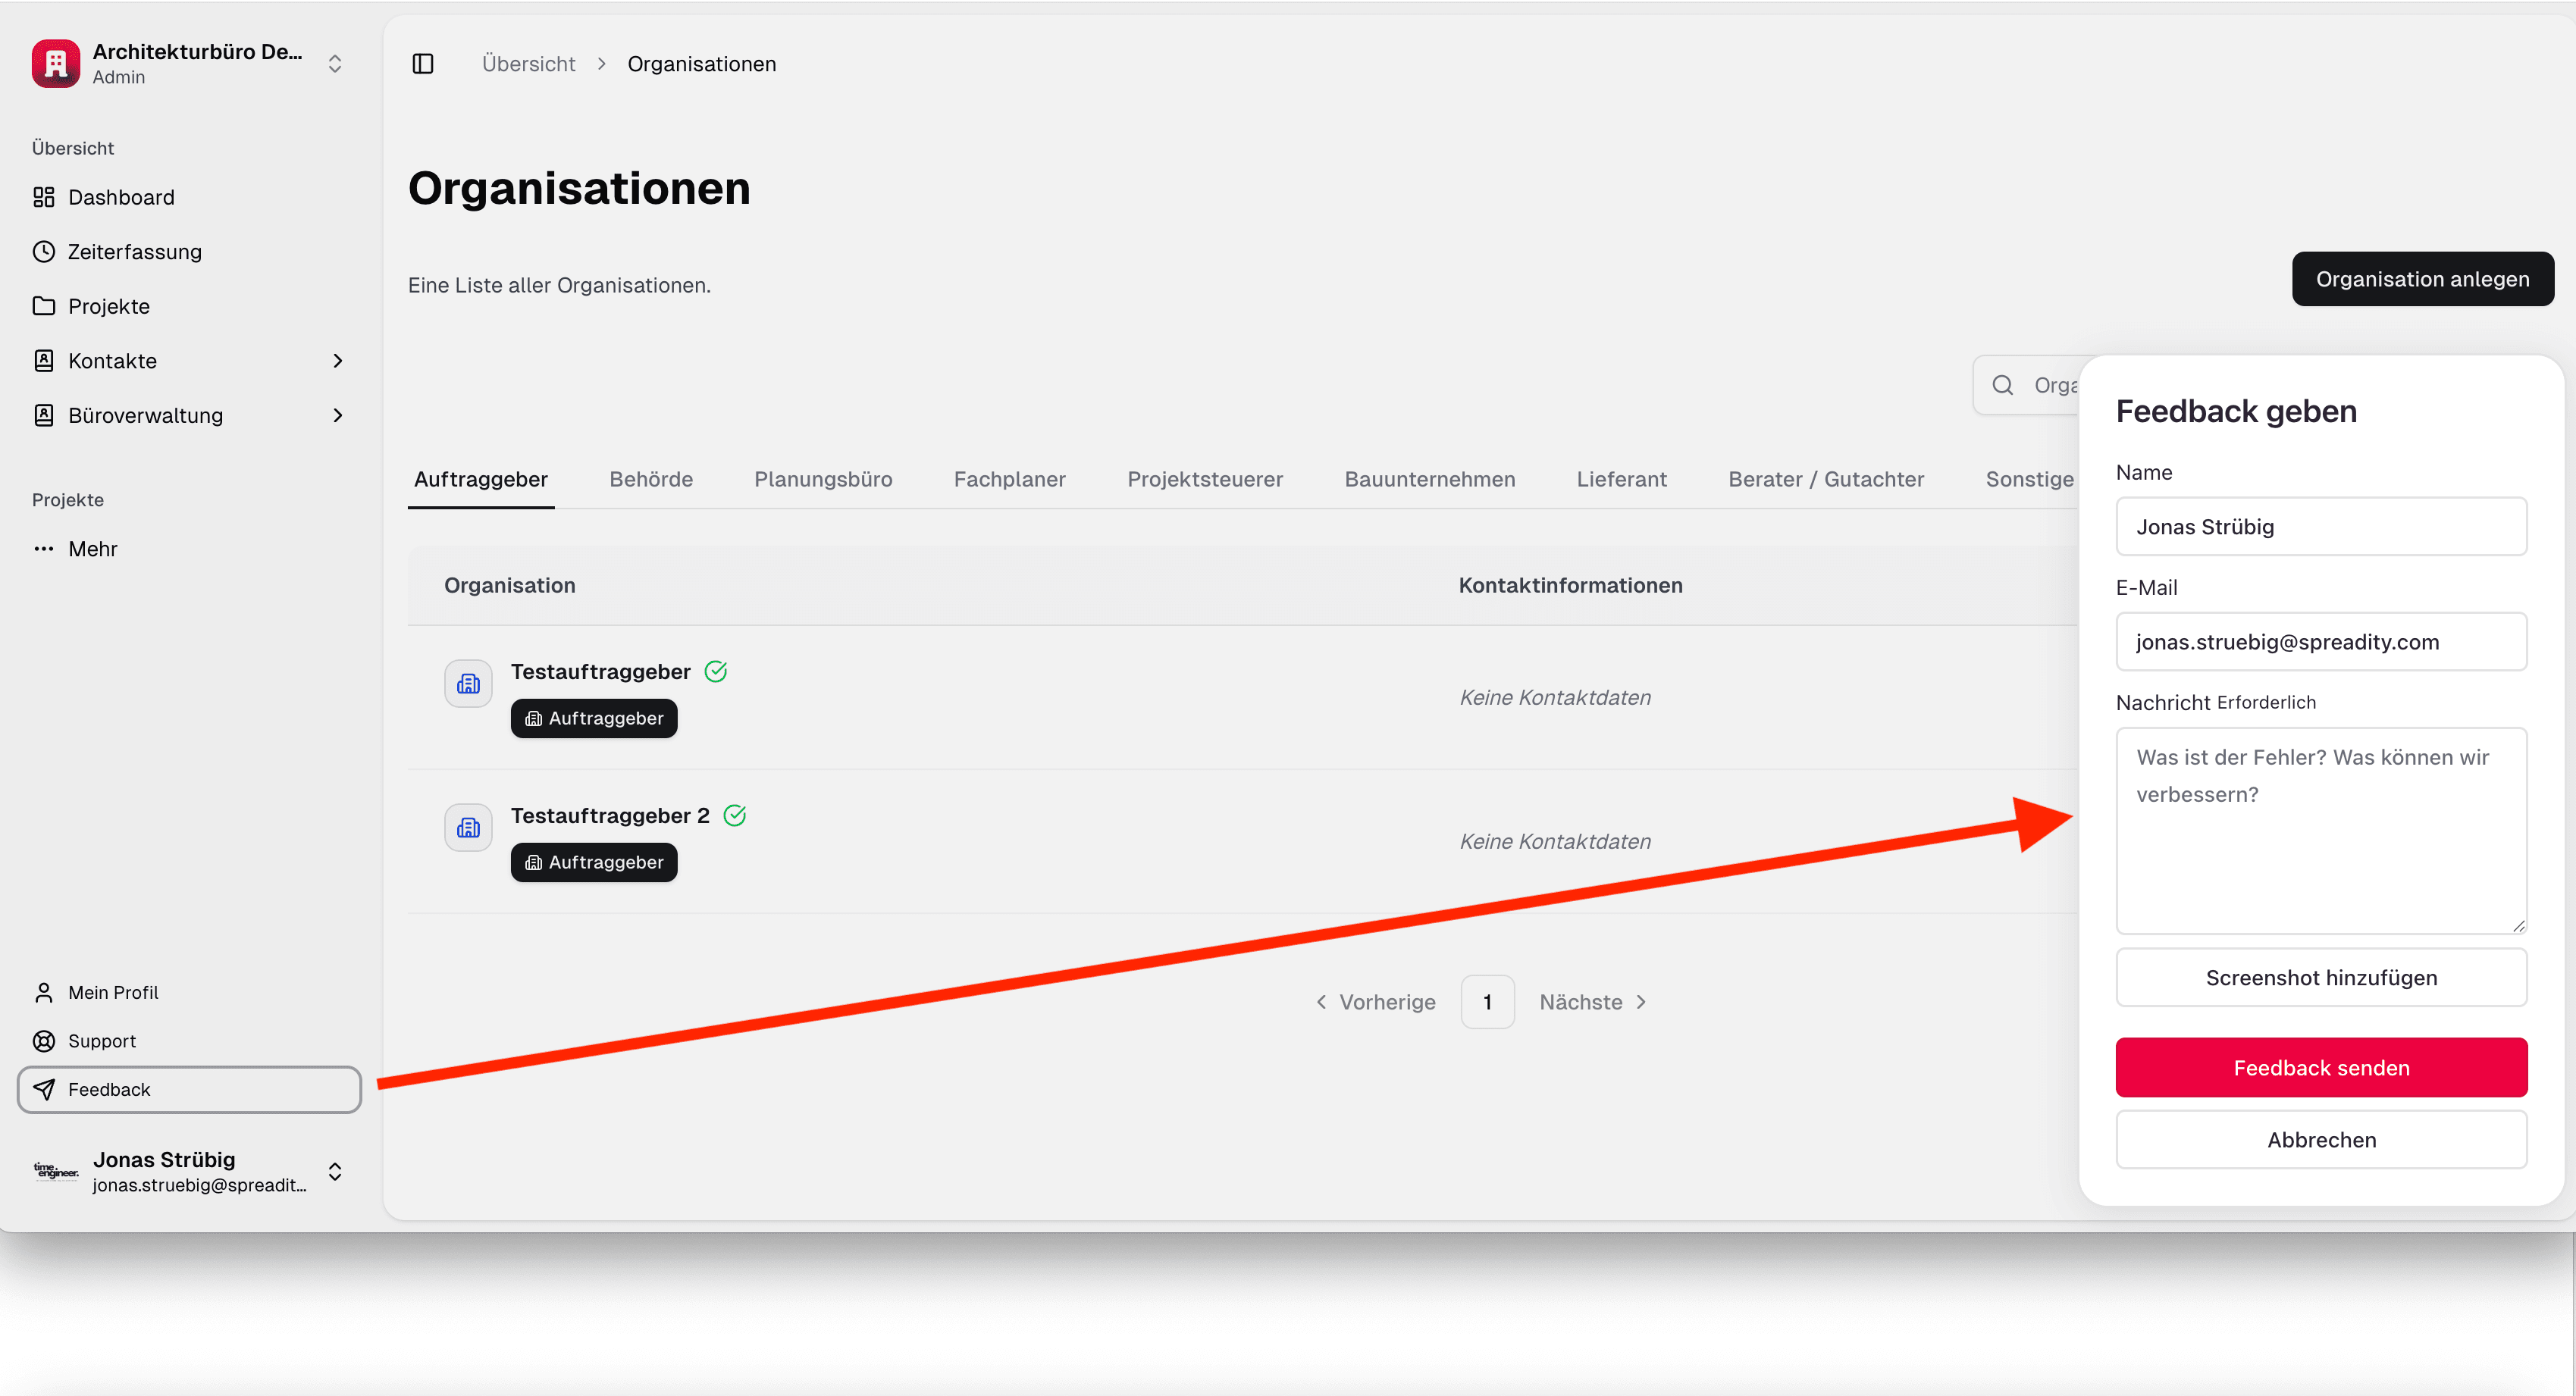Click the textarea resize handle in Nachricht
This screenshot has height=1396, width=2576.
point(2518,926)
